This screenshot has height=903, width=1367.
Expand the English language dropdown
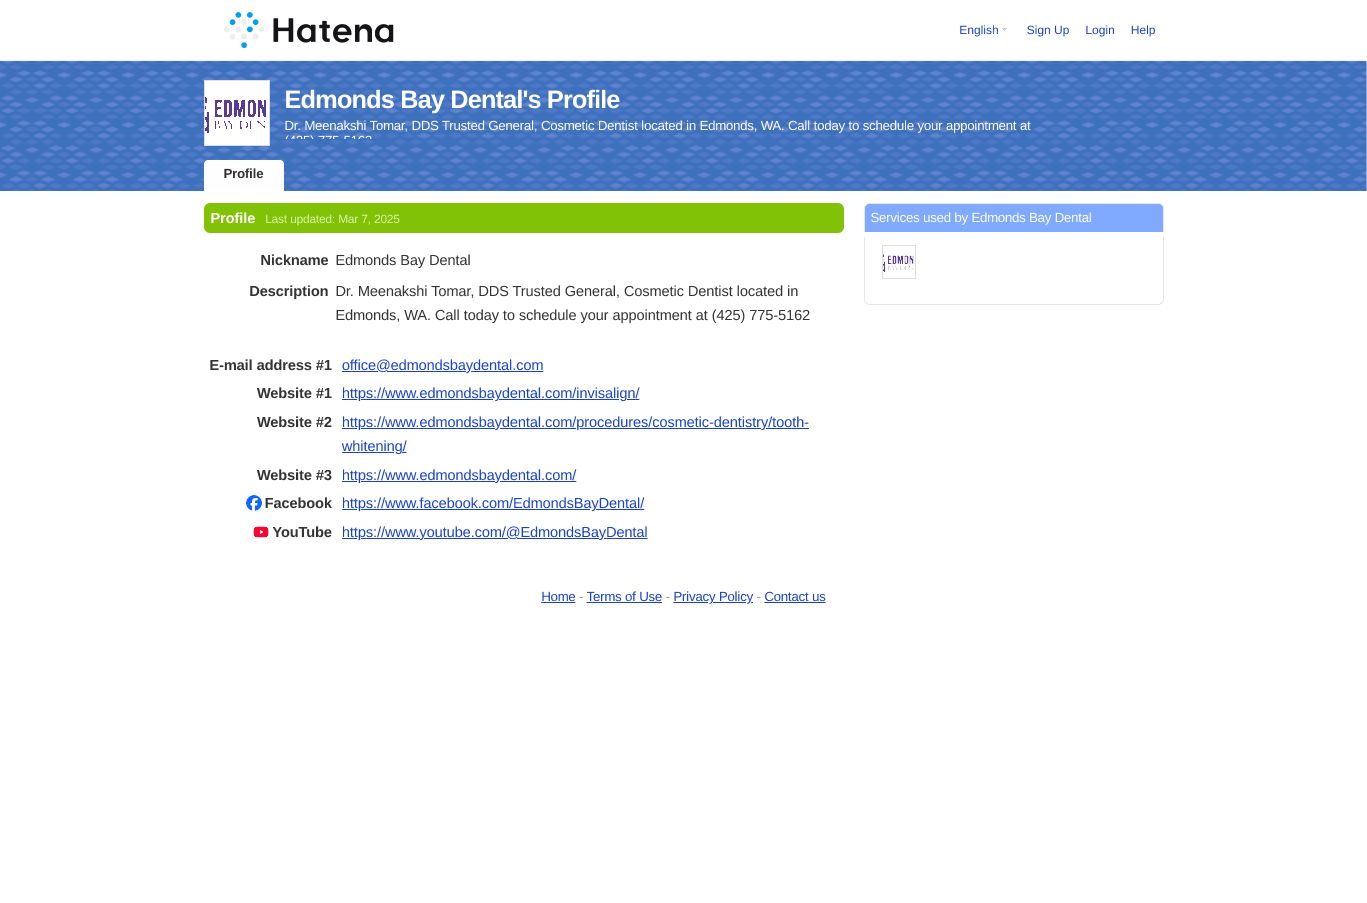point(982,30)
